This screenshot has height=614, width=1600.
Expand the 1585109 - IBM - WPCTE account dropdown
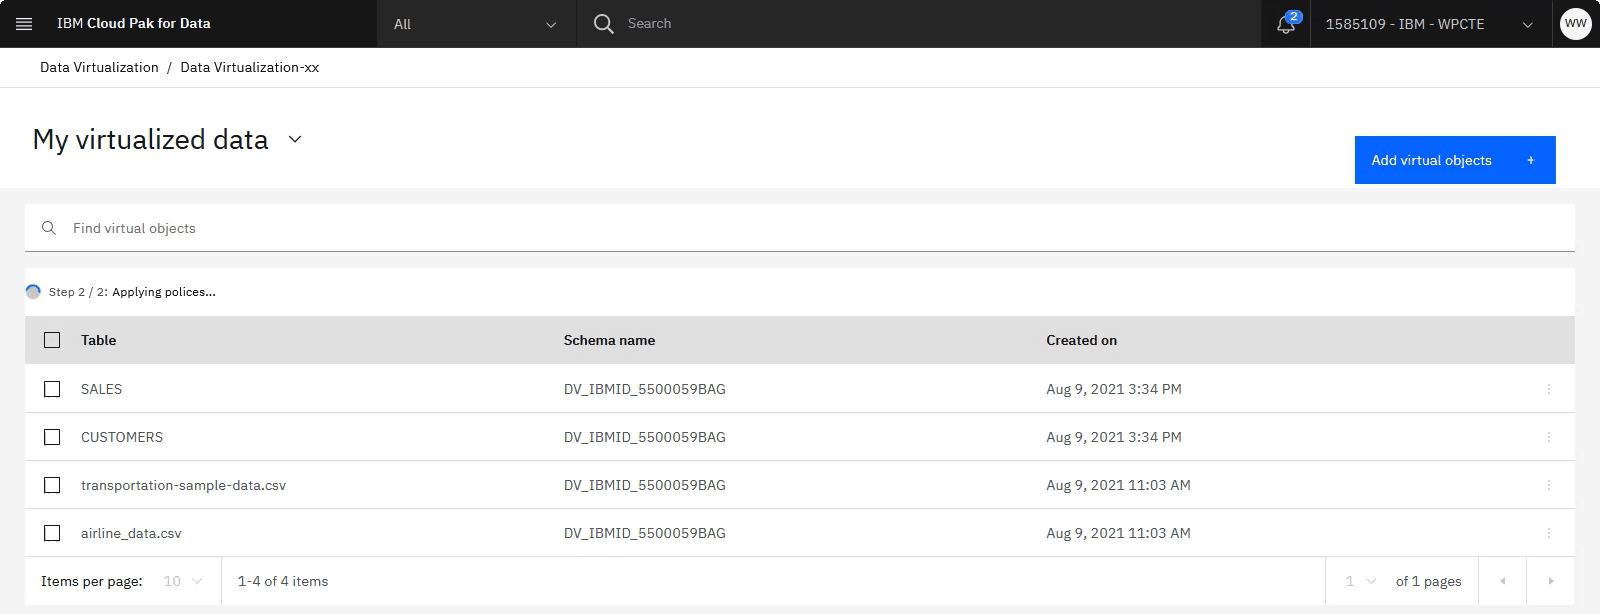pos(1429,24)
